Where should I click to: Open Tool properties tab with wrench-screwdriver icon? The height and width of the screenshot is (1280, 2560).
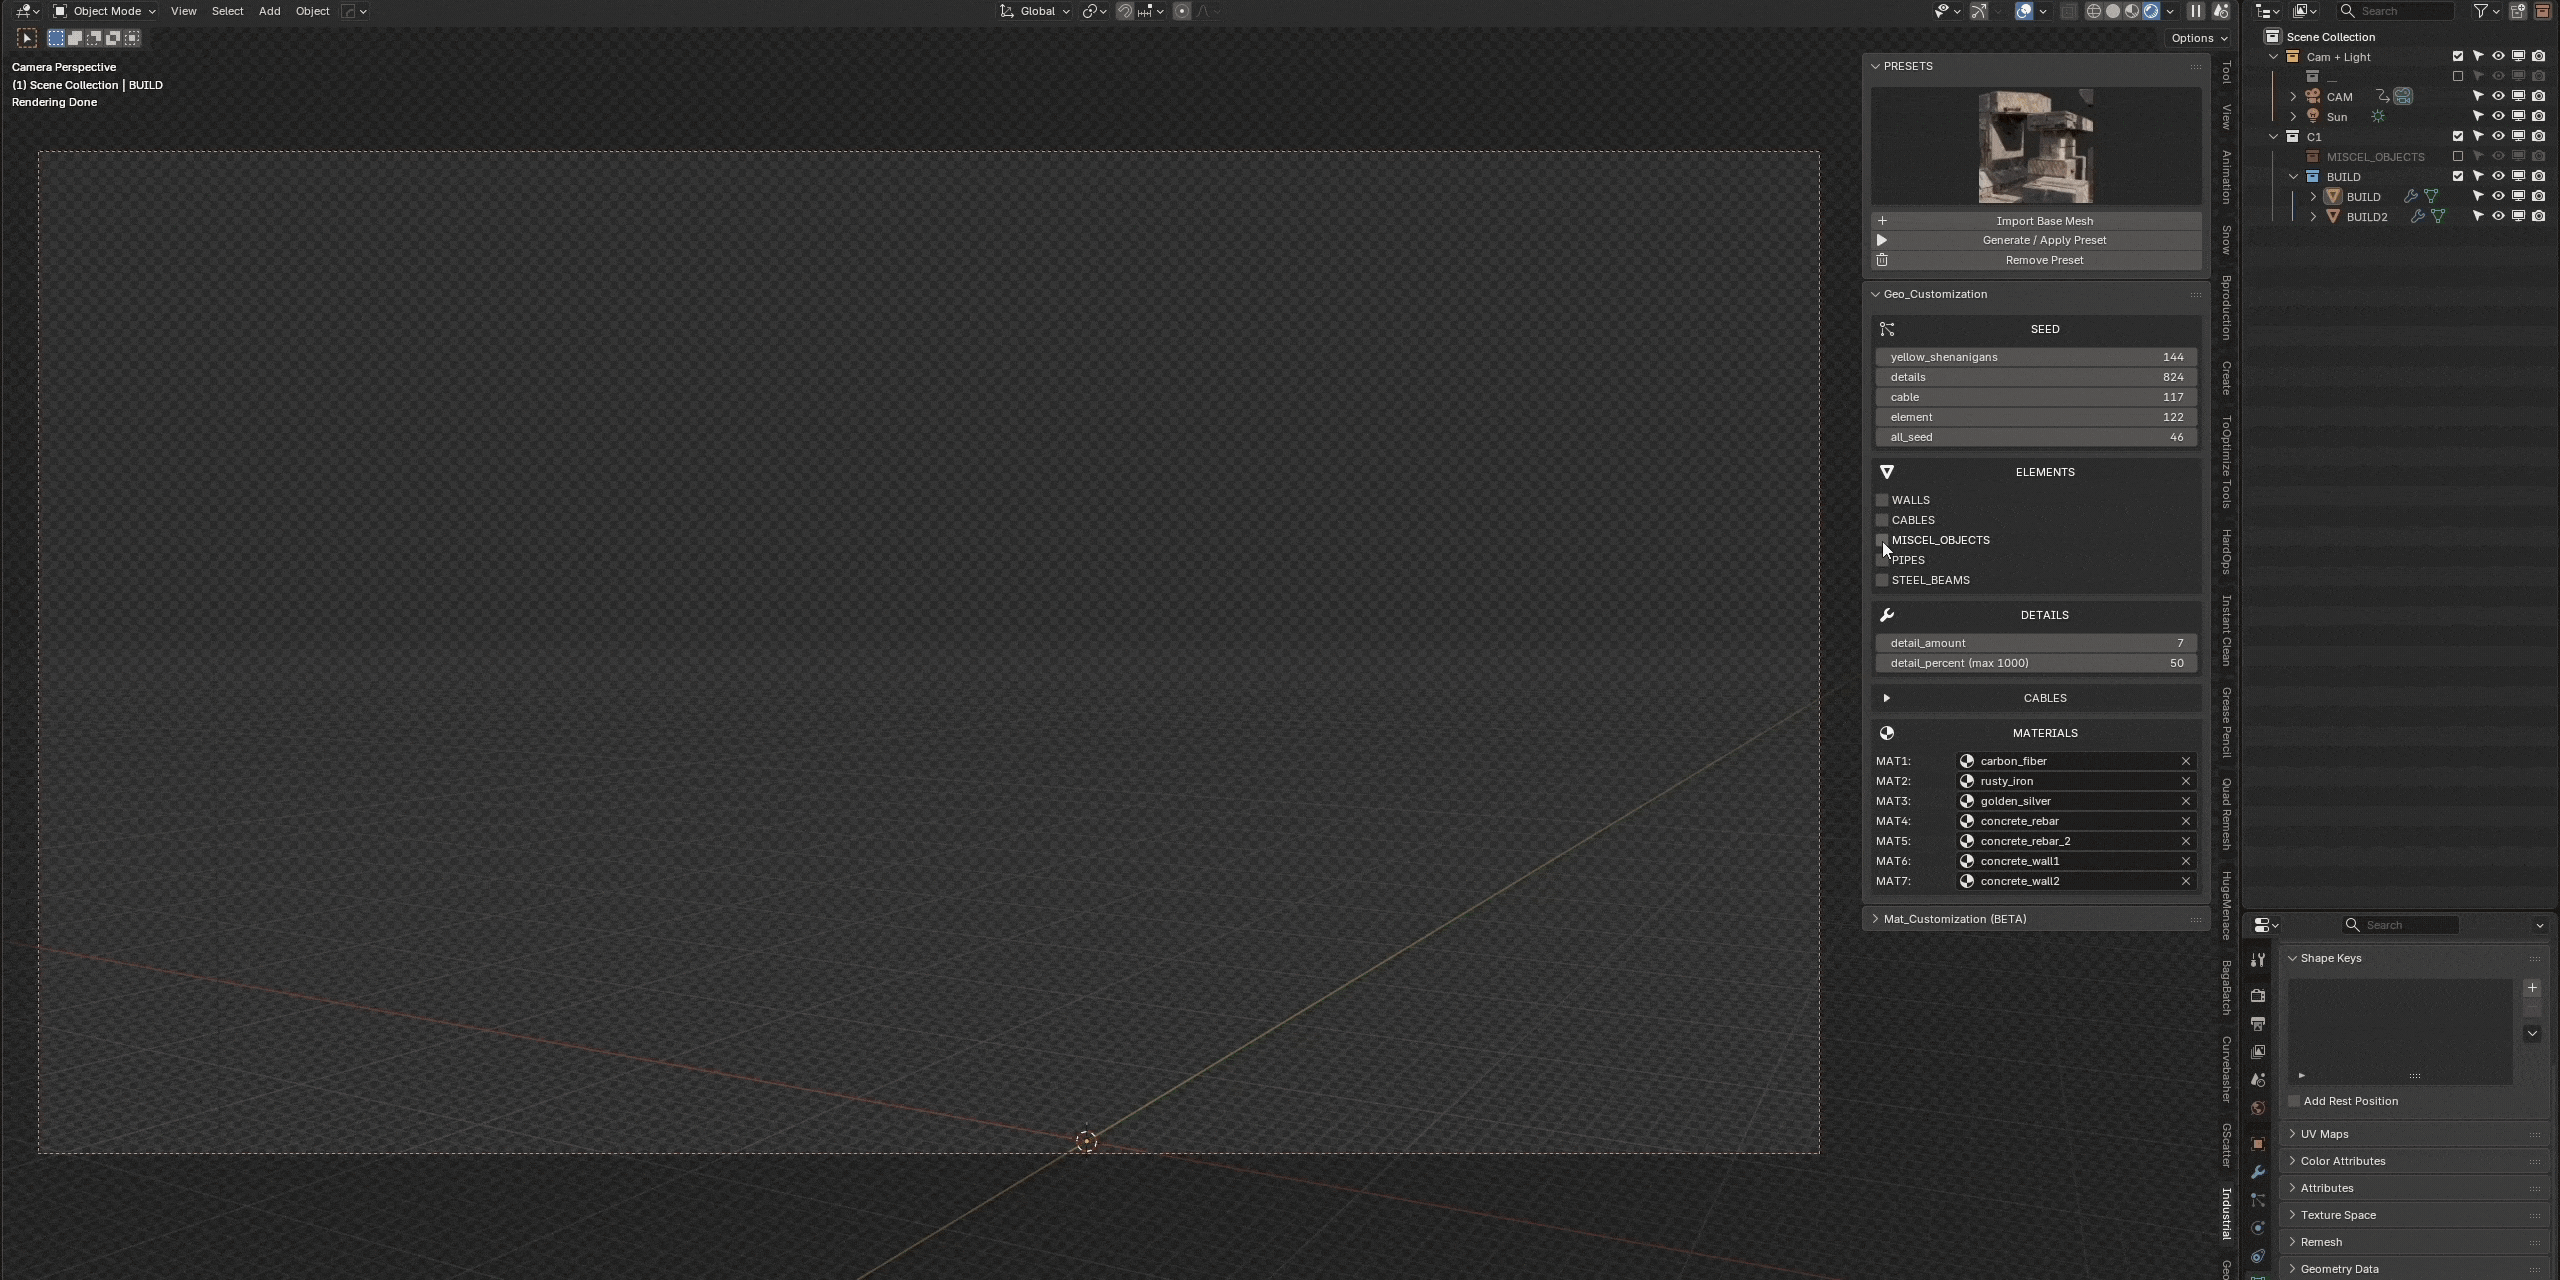(x=2258, y=960)
